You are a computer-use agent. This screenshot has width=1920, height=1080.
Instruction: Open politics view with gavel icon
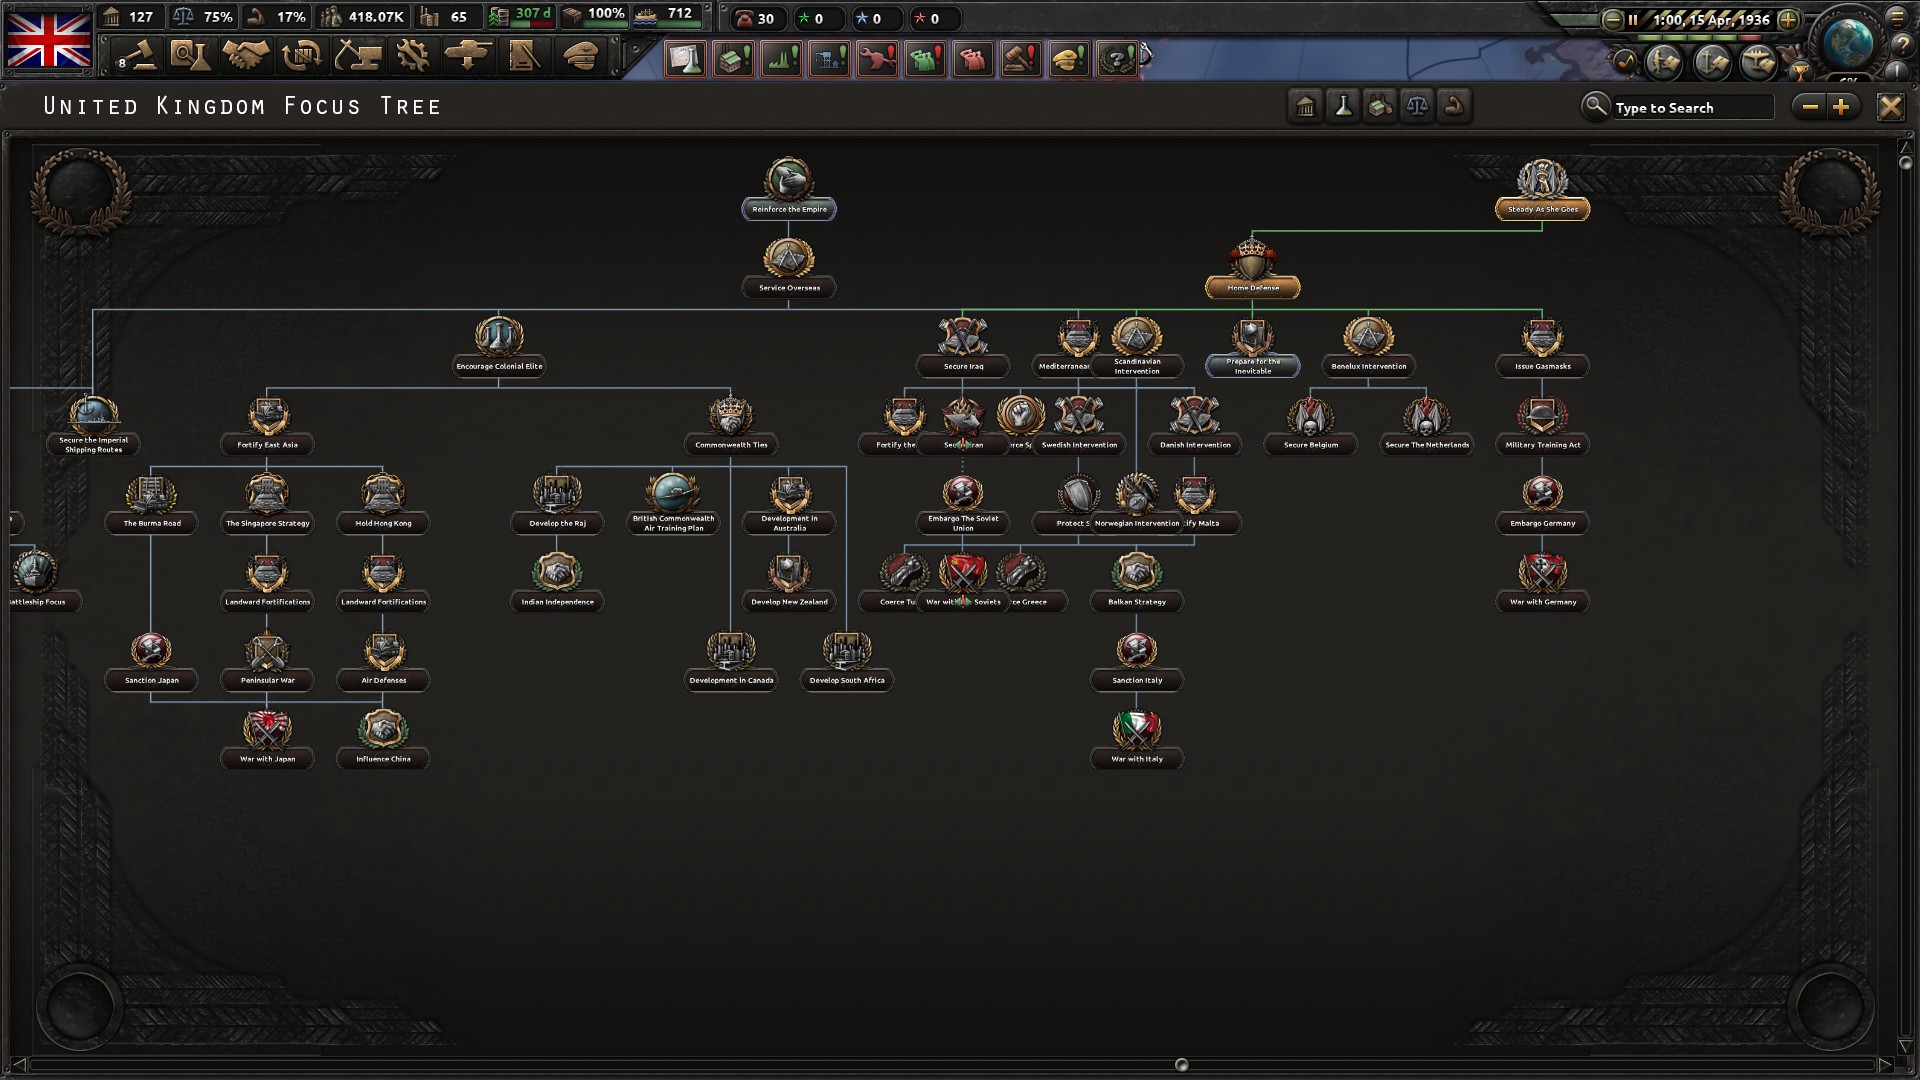tap(136, 56)
